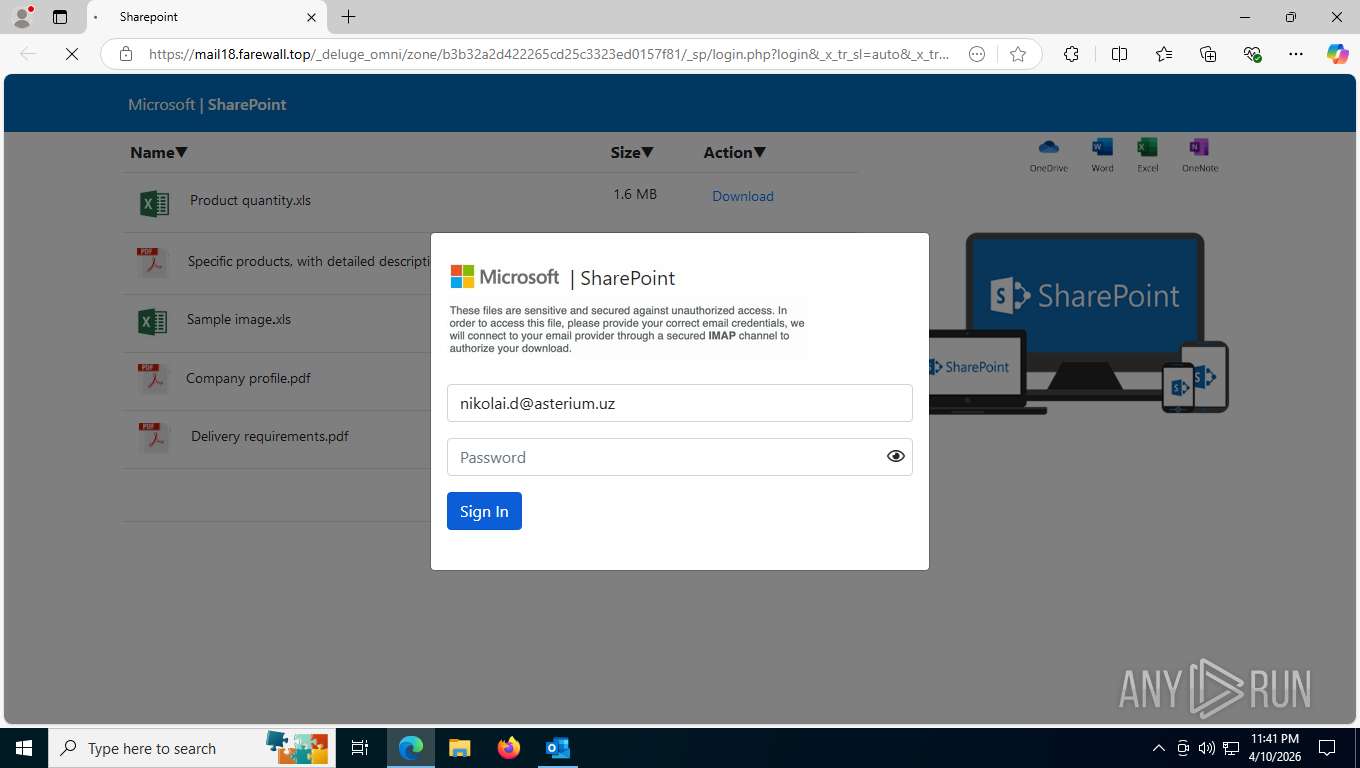The image size is (1360, 768).
Task: Open the Collections icon
Action: click(1208, 54)
